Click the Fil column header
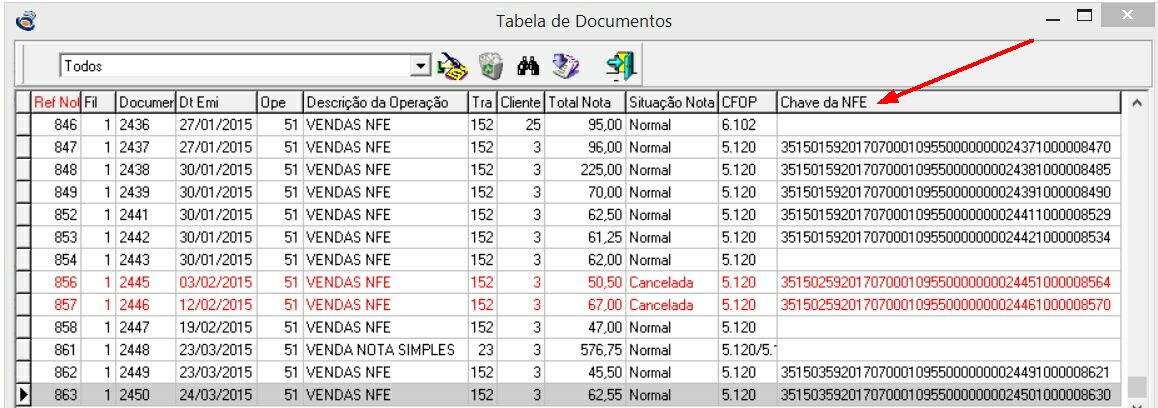 98,103
